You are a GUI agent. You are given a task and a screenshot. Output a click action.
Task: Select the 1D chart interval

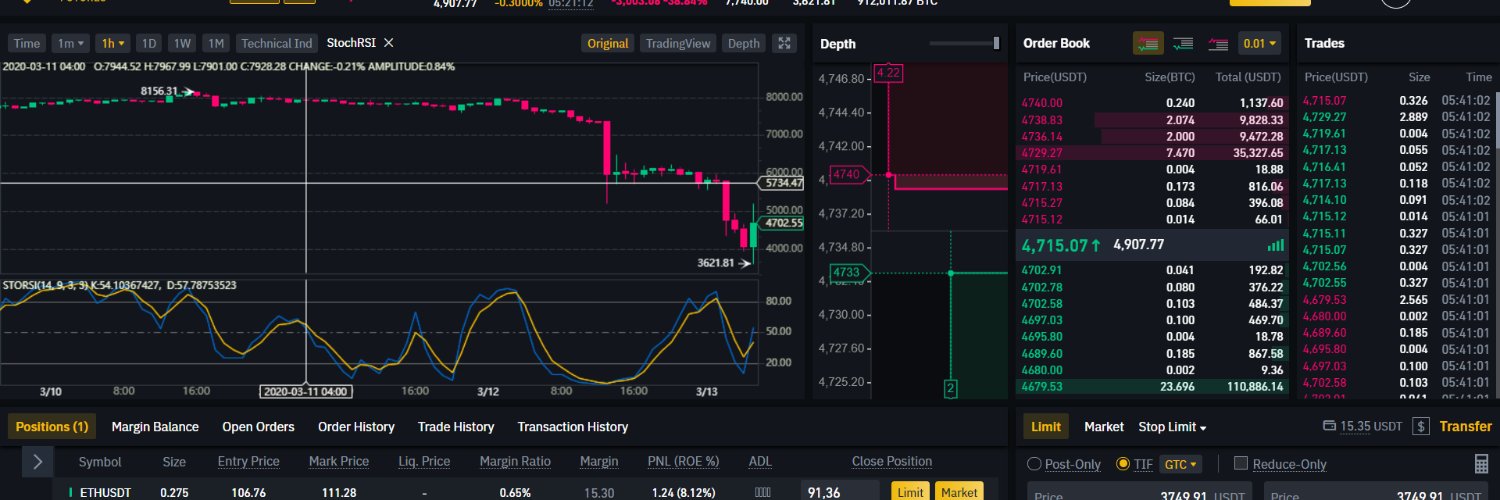[149, 43]
